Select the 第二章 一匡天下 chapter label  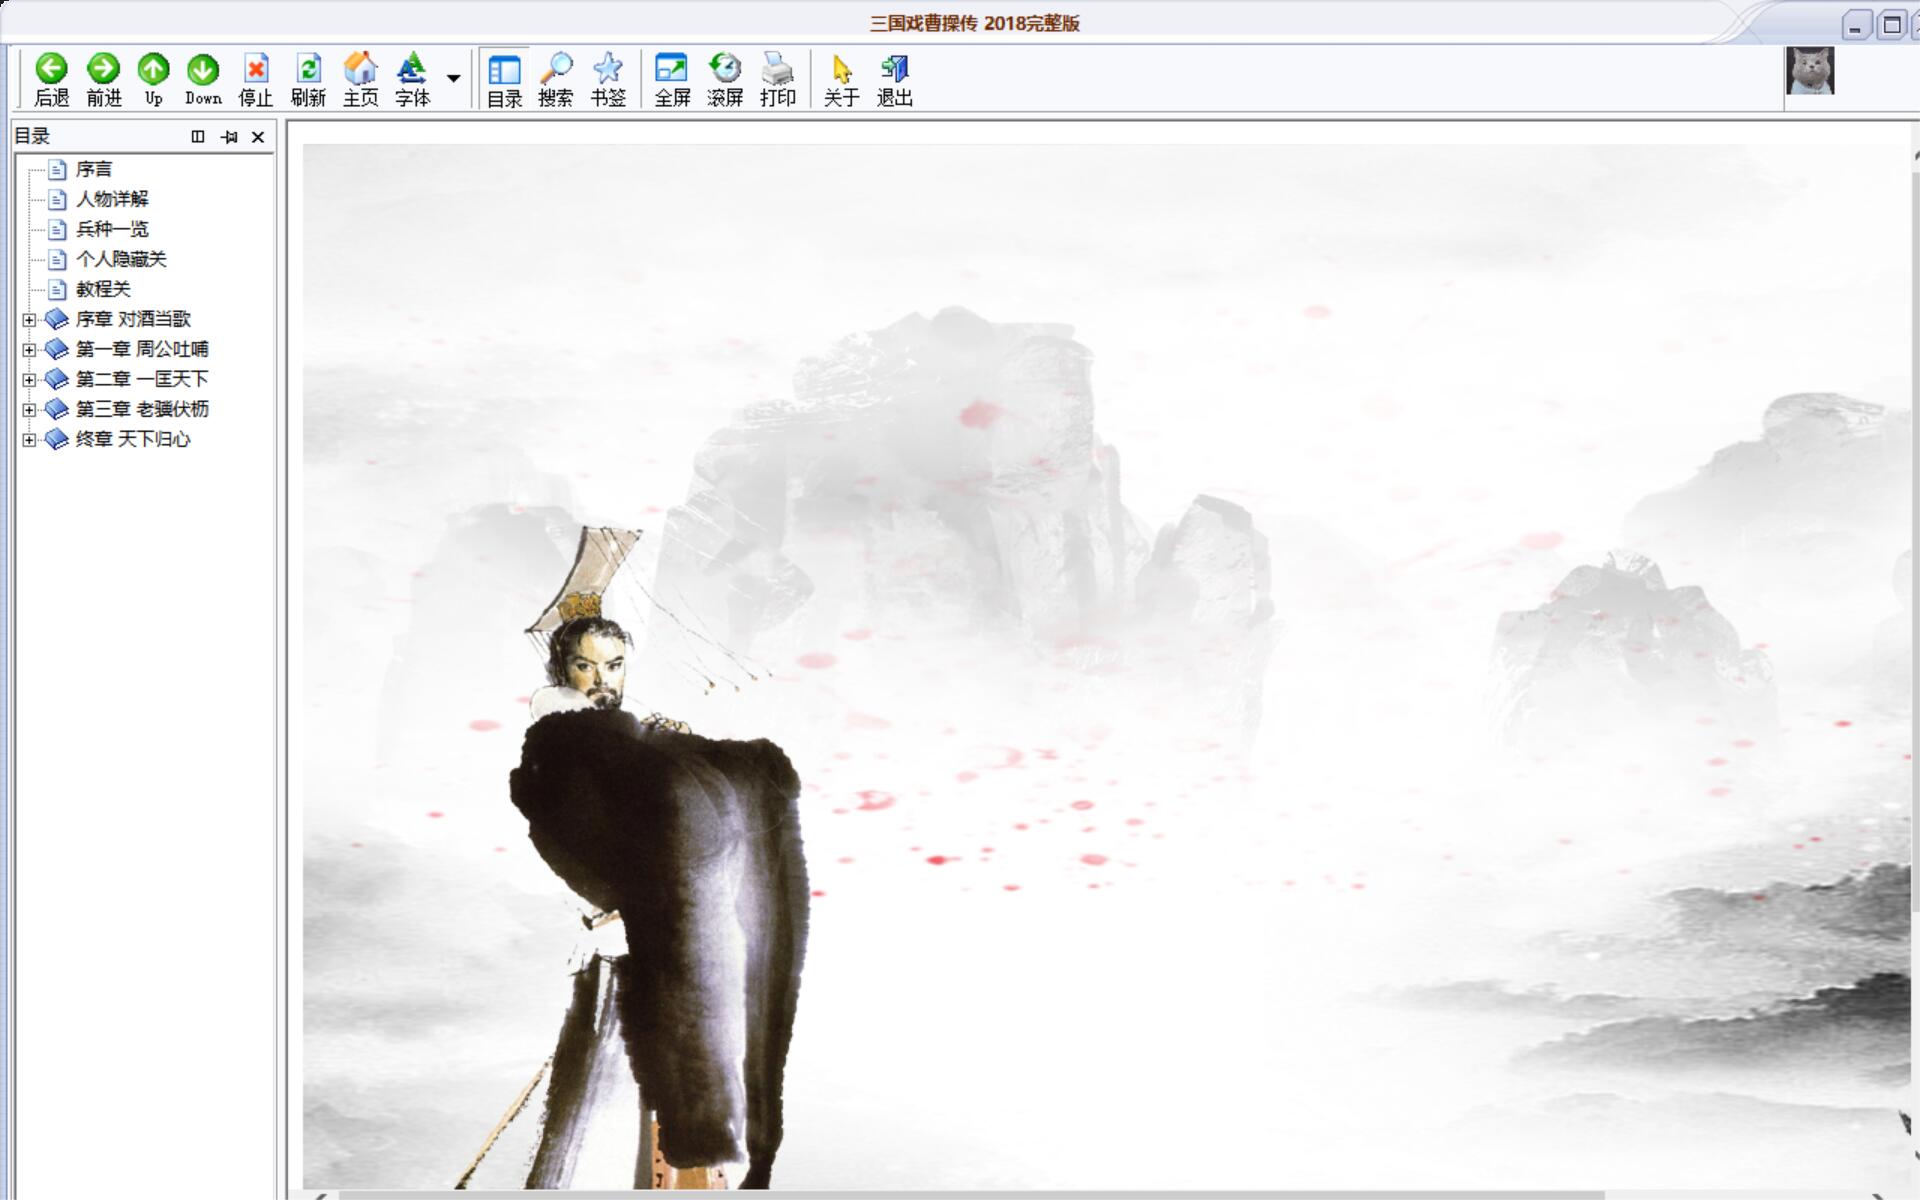(x=142, y=379)
